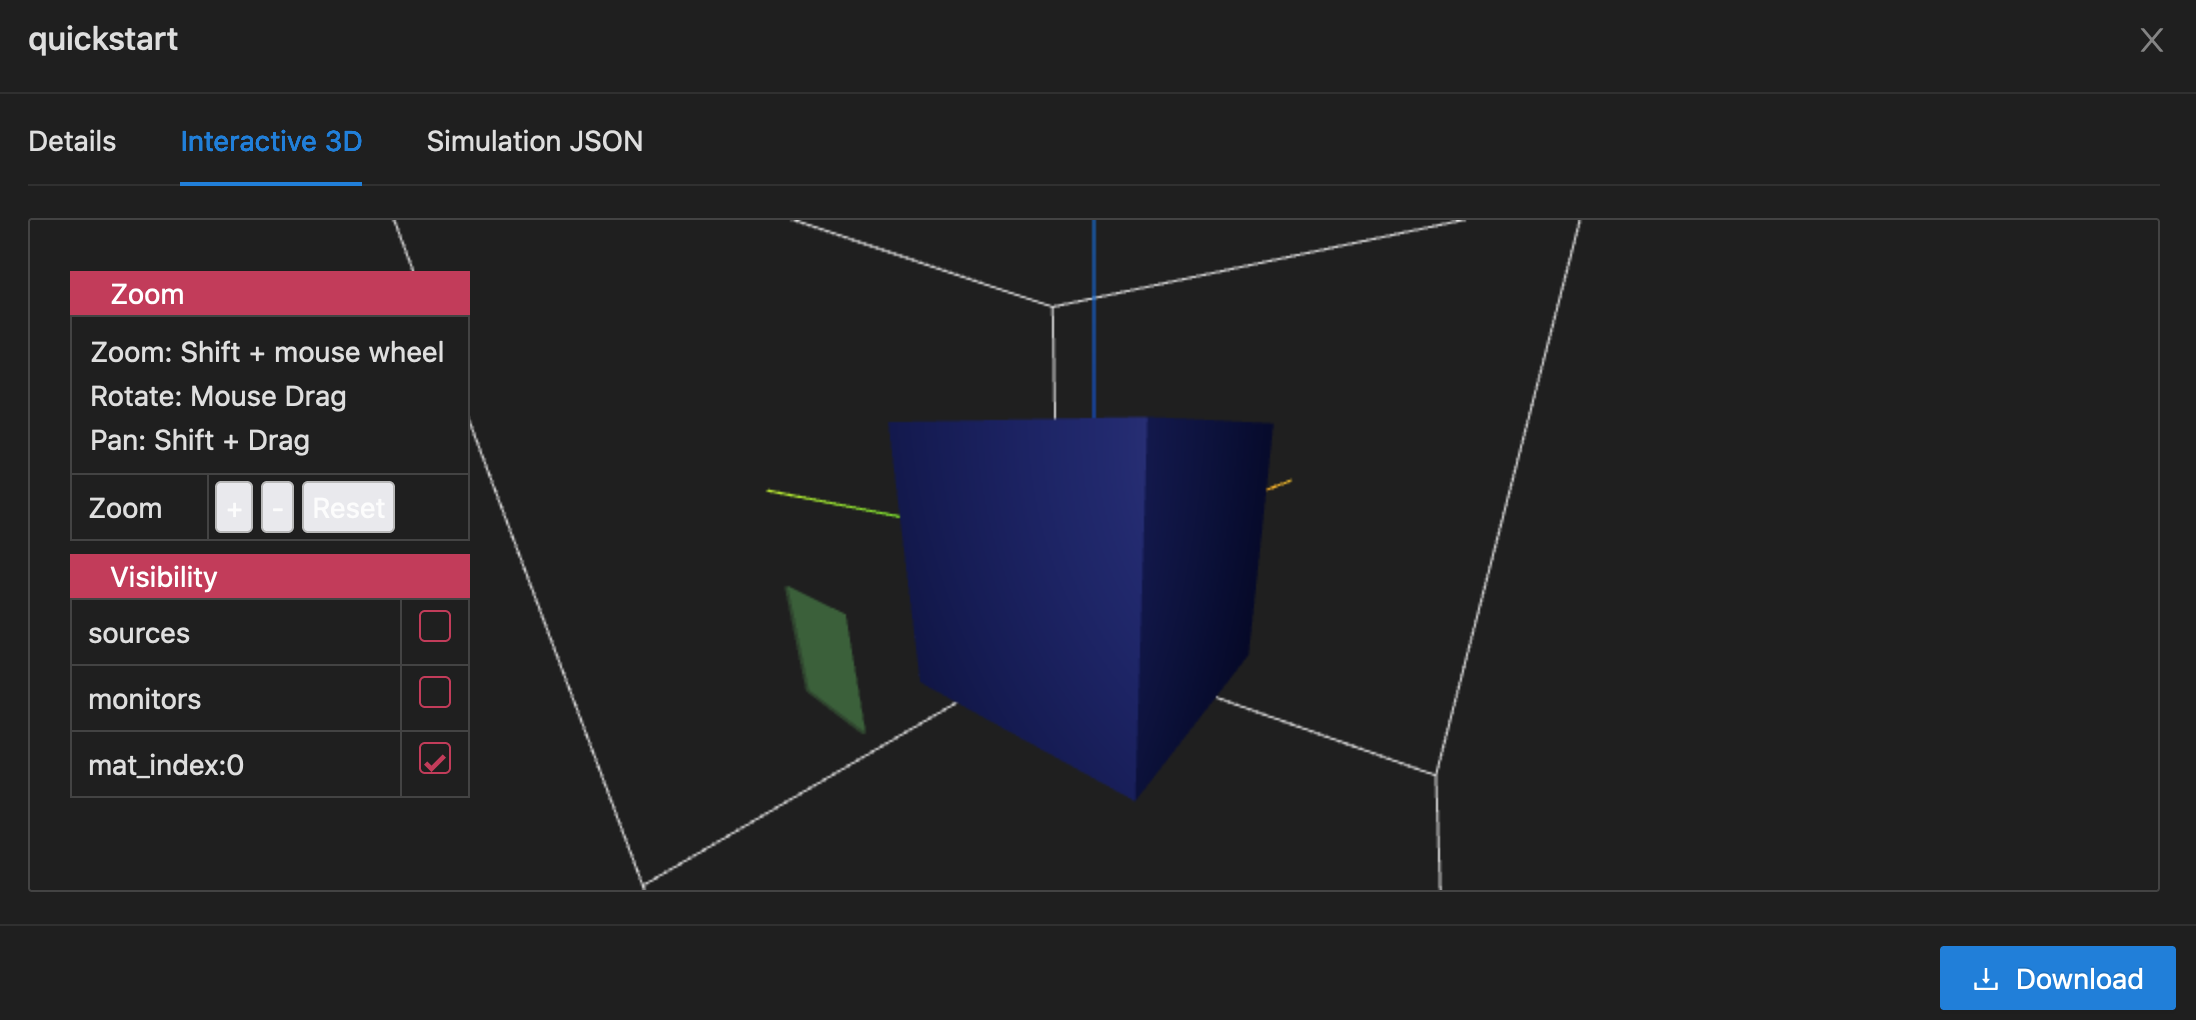Enable the sources visibility checkbox
This screenshot has width=2196, height=1020.
(x=434, y=627)
